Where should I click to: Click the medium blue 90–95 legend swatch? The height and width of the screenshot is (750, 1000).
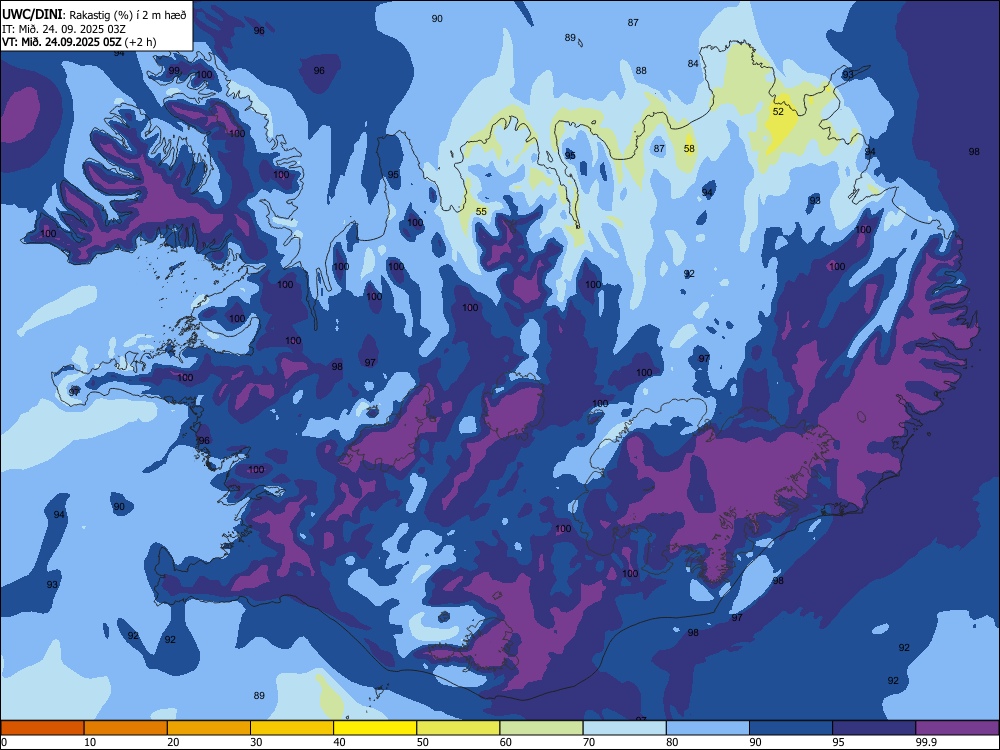click(791, 728)
